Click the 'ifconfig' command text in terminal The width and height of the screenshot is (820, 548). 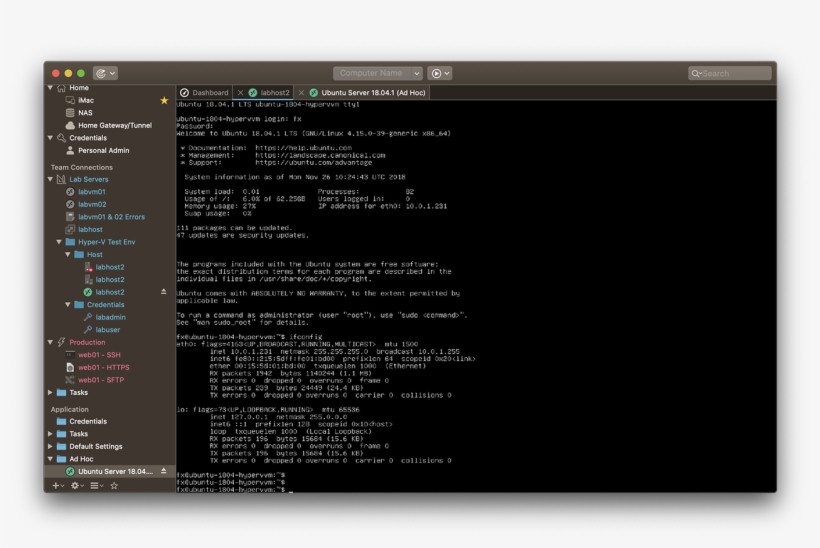(306, 337)
